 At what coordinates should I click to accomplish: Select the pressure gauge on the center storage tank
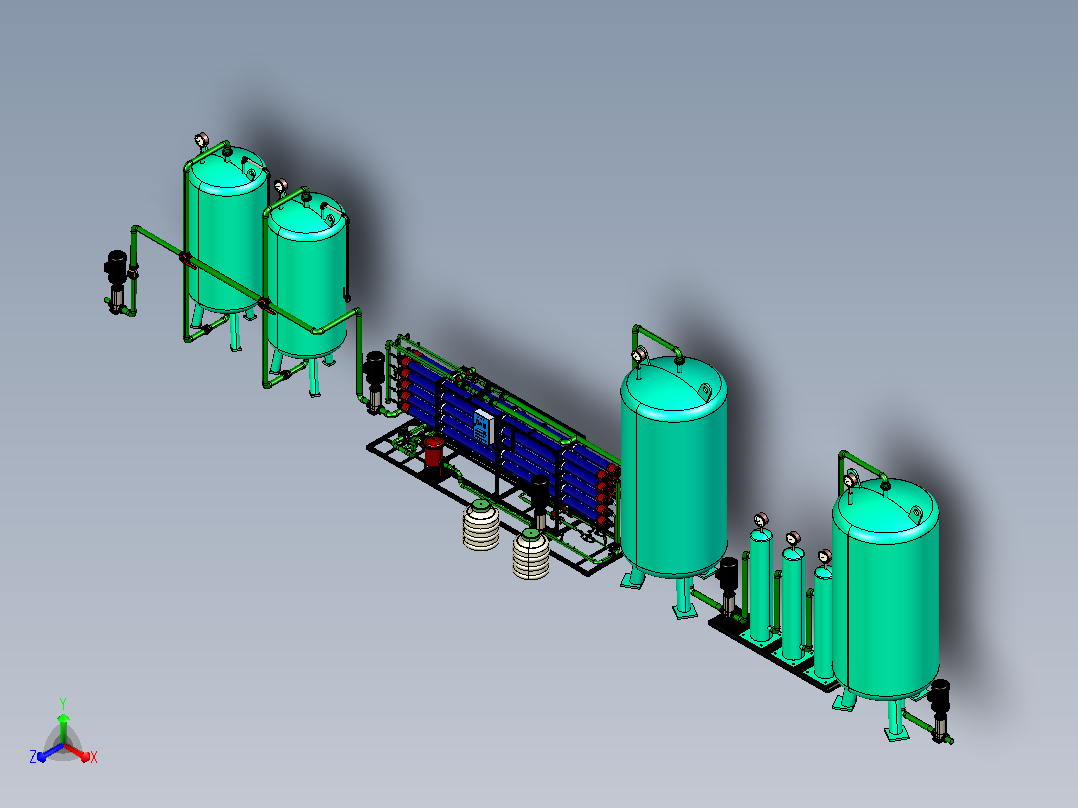(639, 356)
